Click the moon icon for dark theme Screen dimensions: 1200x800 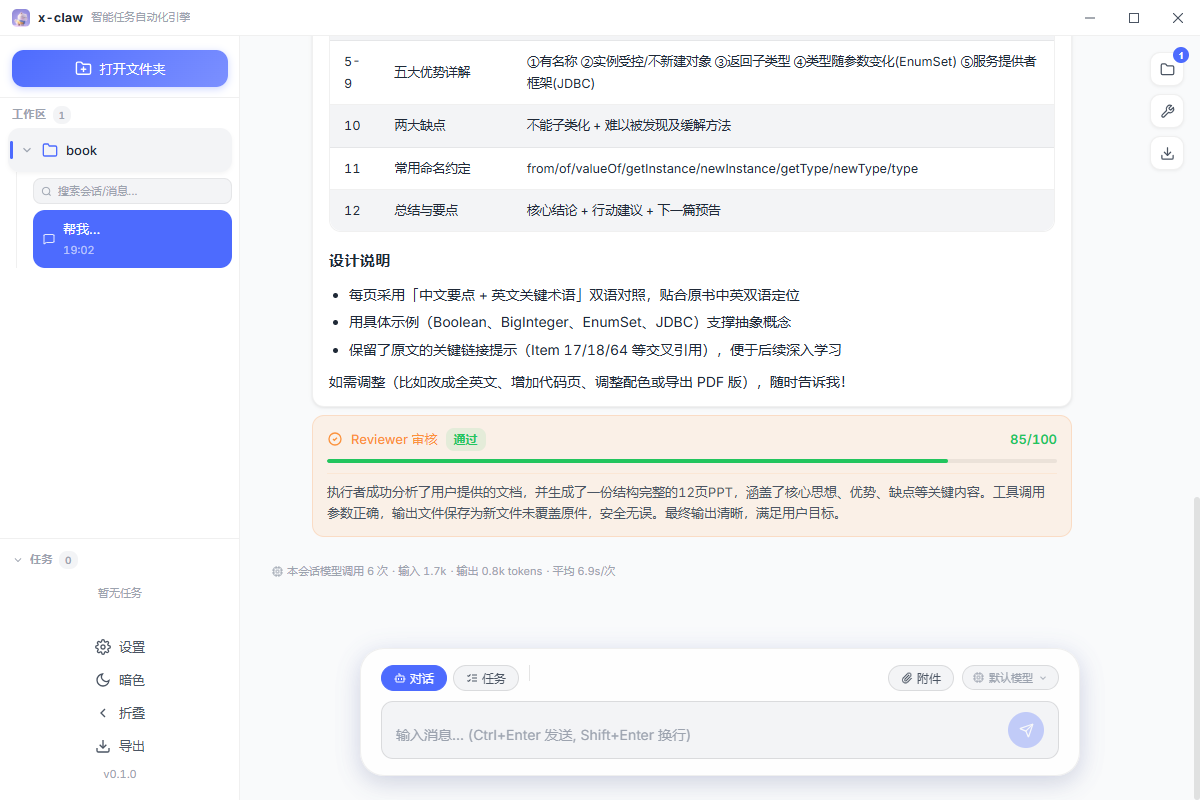point(103,680)
